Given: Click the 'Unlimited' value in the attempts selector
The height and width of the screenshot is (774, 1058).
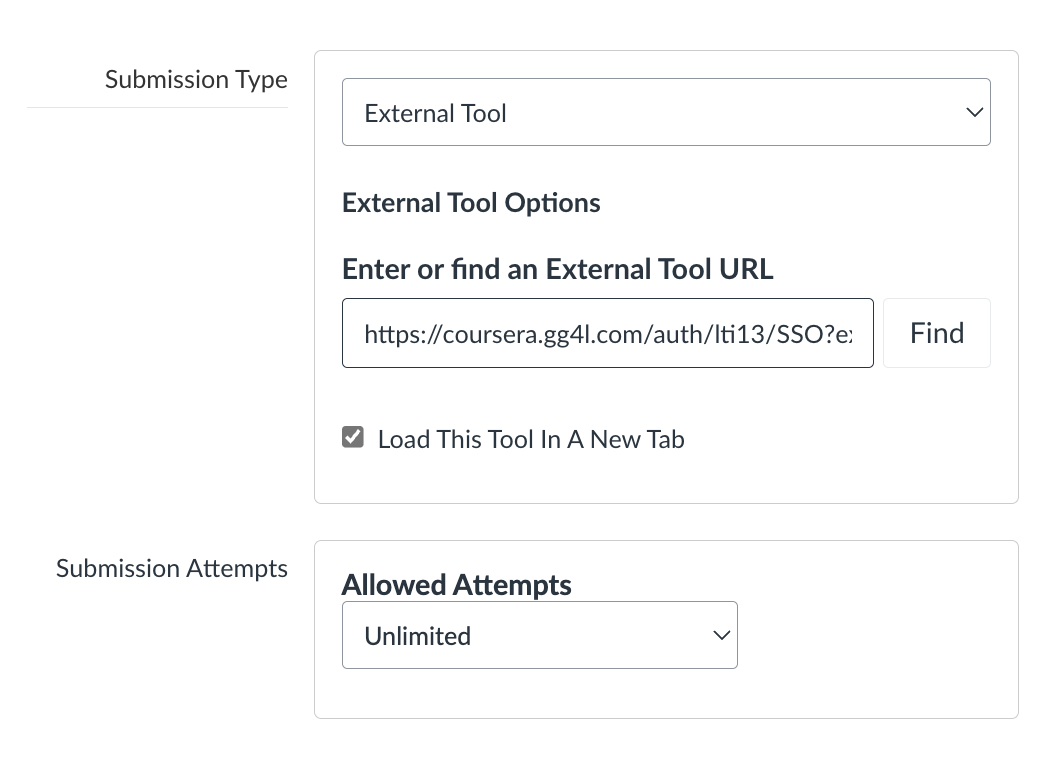Looking at the screenshot, I should click(417, 636).
